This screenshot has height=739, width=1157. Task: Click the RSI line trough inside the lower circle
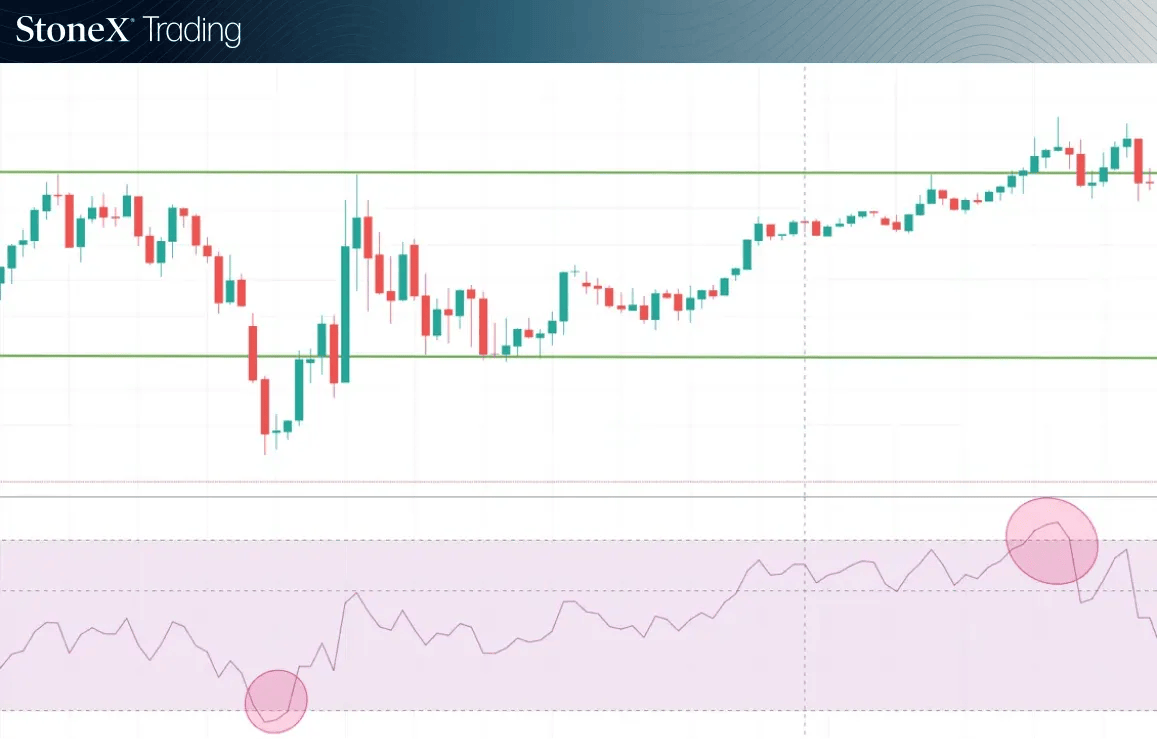(266, 720)
